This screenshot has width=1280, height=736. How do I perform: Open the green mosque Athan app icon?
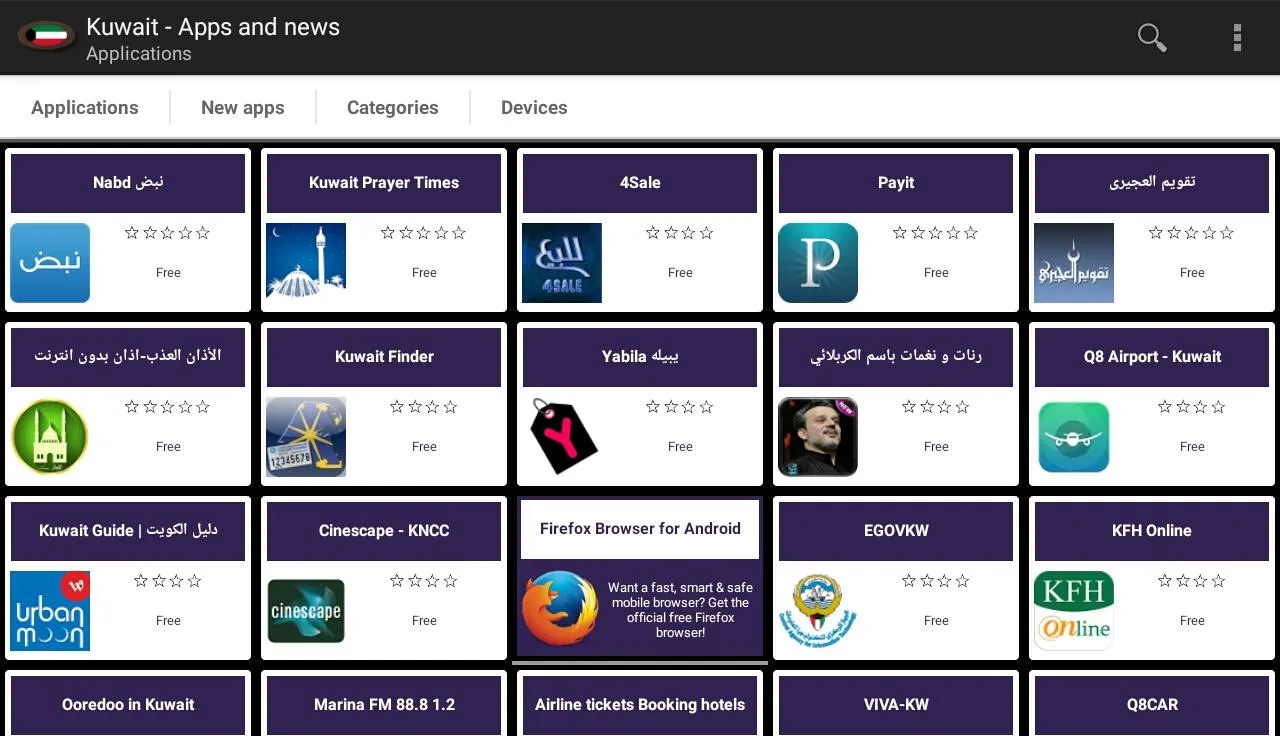pyautogui.click(x=50, y=437)
